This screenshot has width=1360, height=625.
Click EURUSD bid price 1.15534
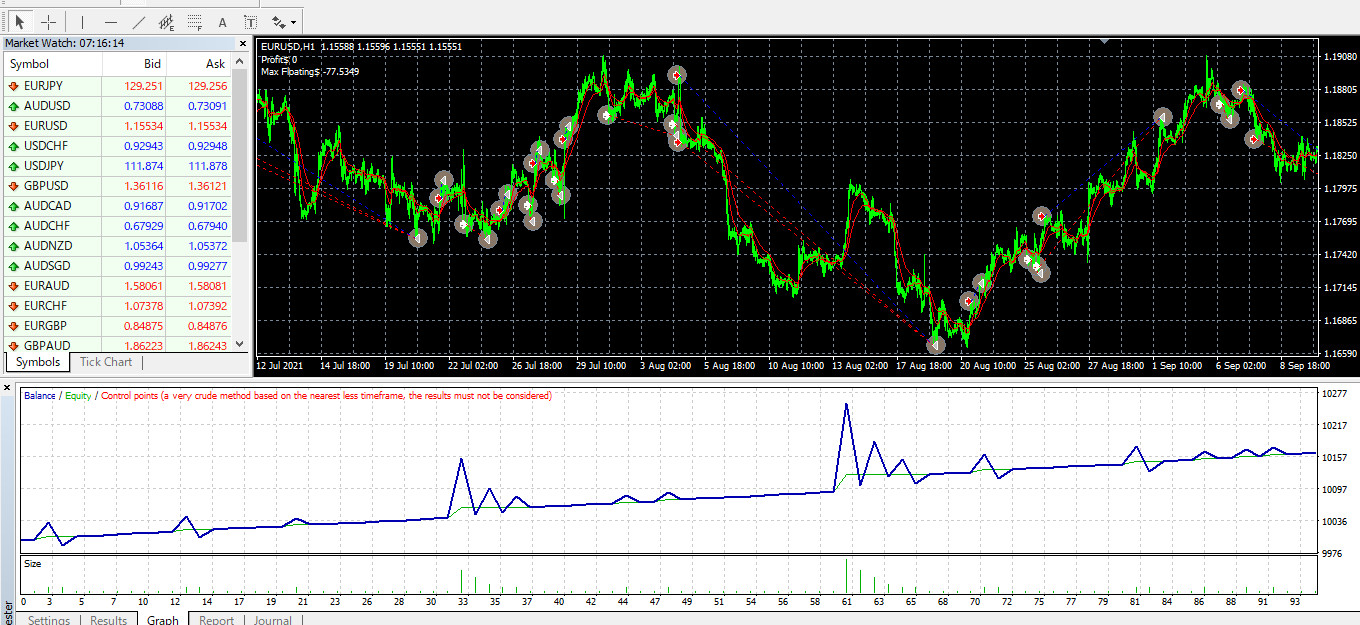(142, 126)
